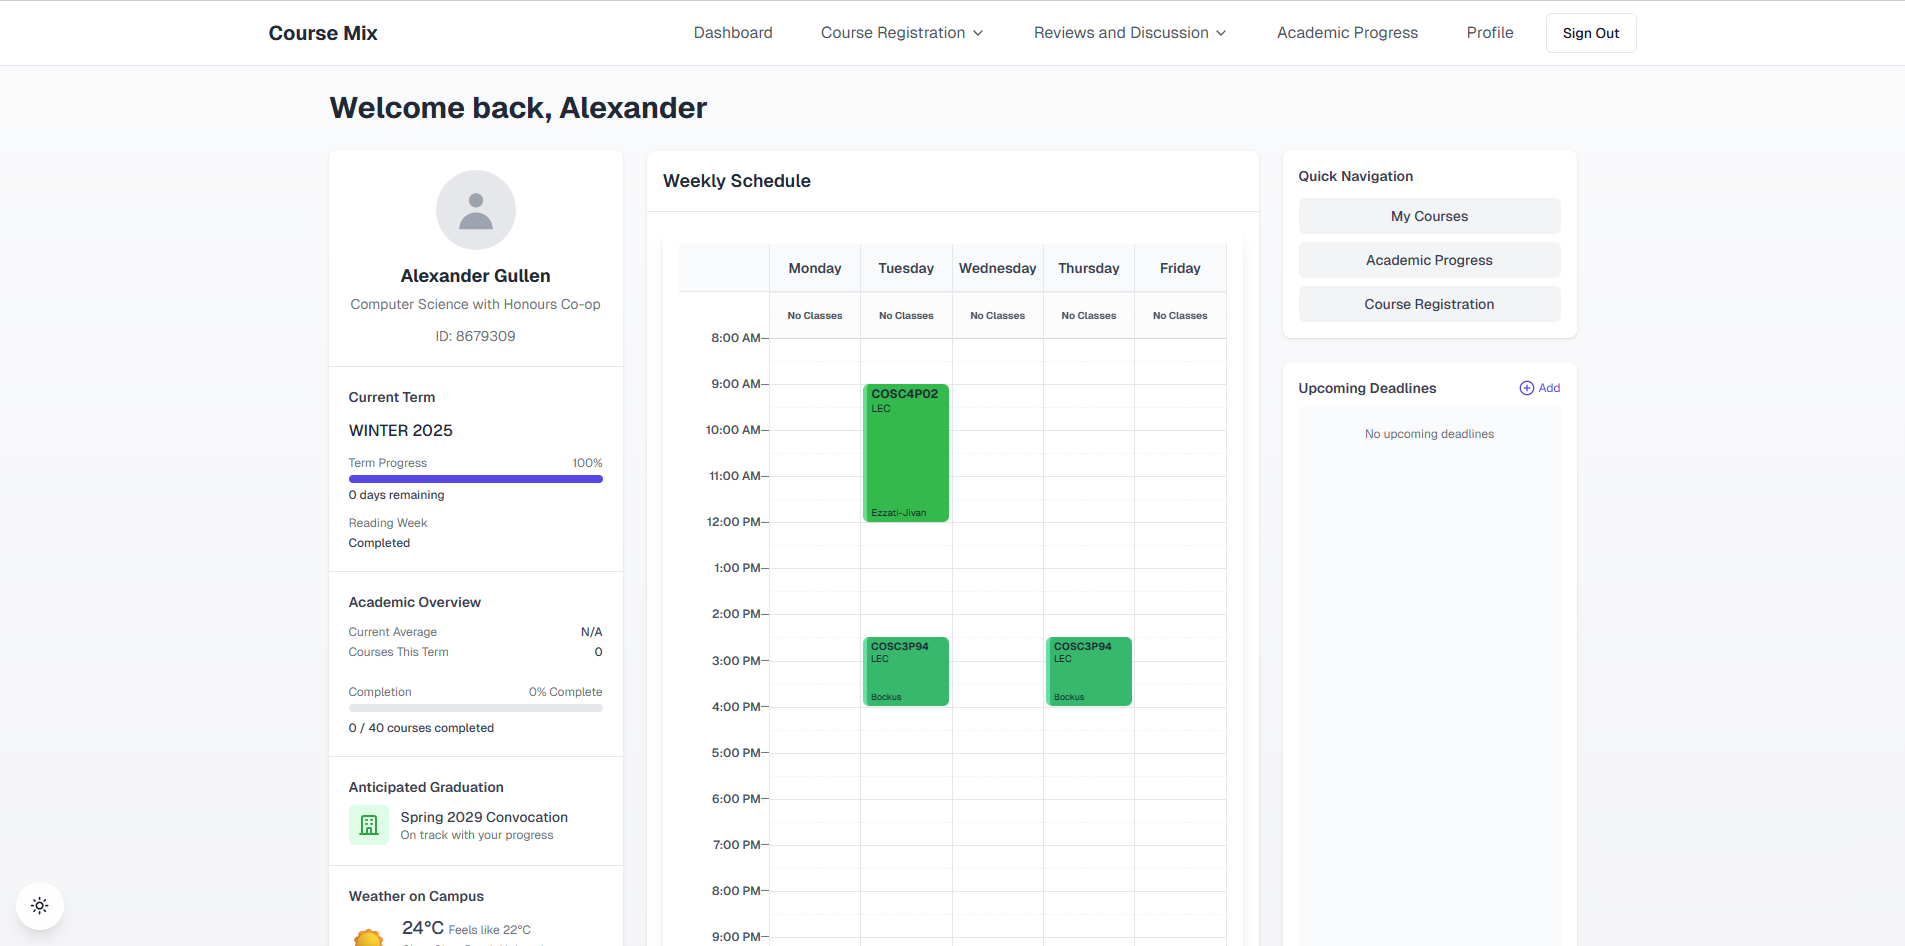The image size is (1905, 946).
Task: Open the COSC4P02 lecture block on Tuesday
Action: pyautogui.click(x=906, y=453)
